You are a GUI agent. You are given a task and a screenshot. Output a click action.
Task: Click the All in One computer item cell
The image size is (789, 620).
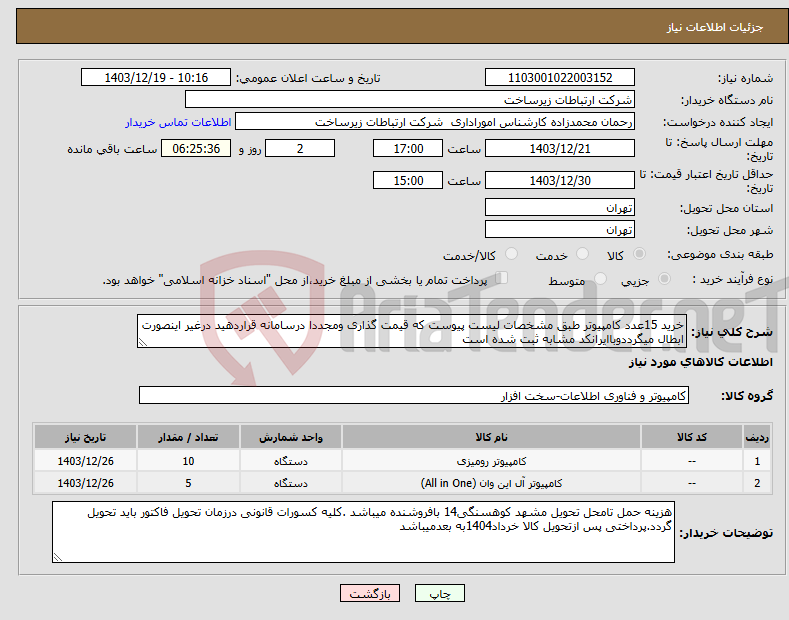(491, 483)
